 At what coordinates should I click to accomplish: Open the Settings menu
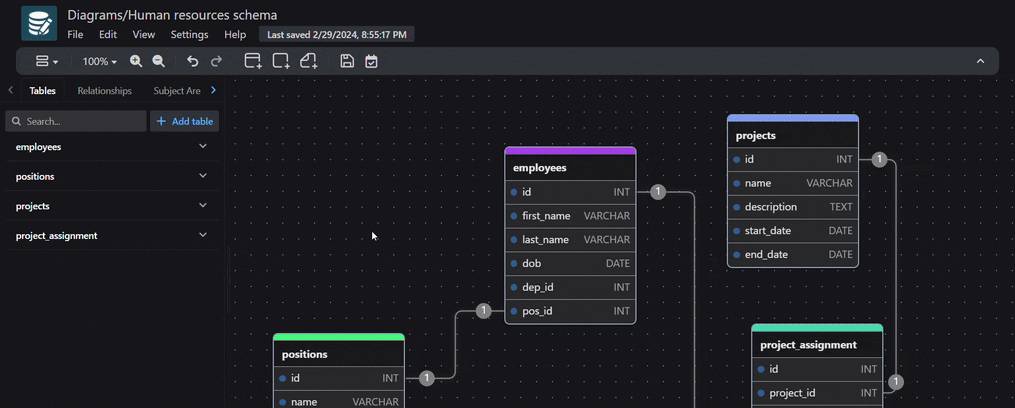(x=189, y=34)
